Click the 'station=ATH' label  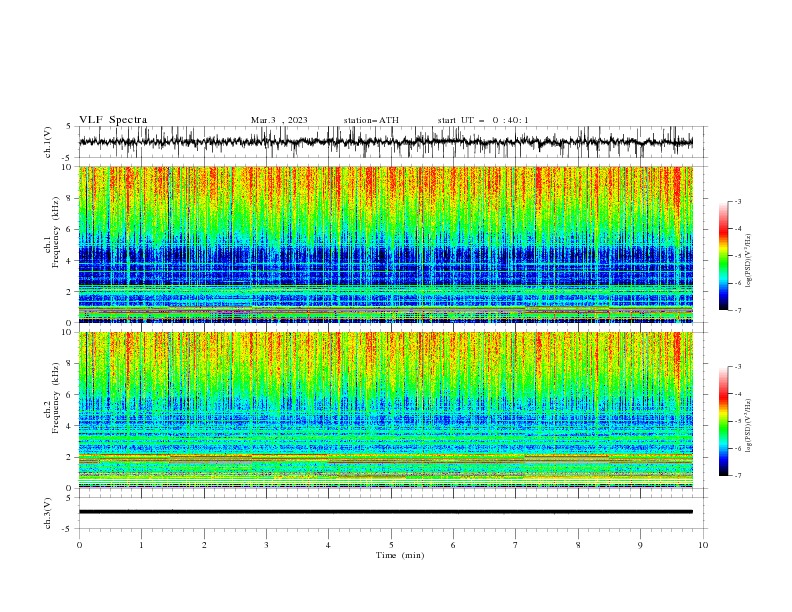click(371, 120)
